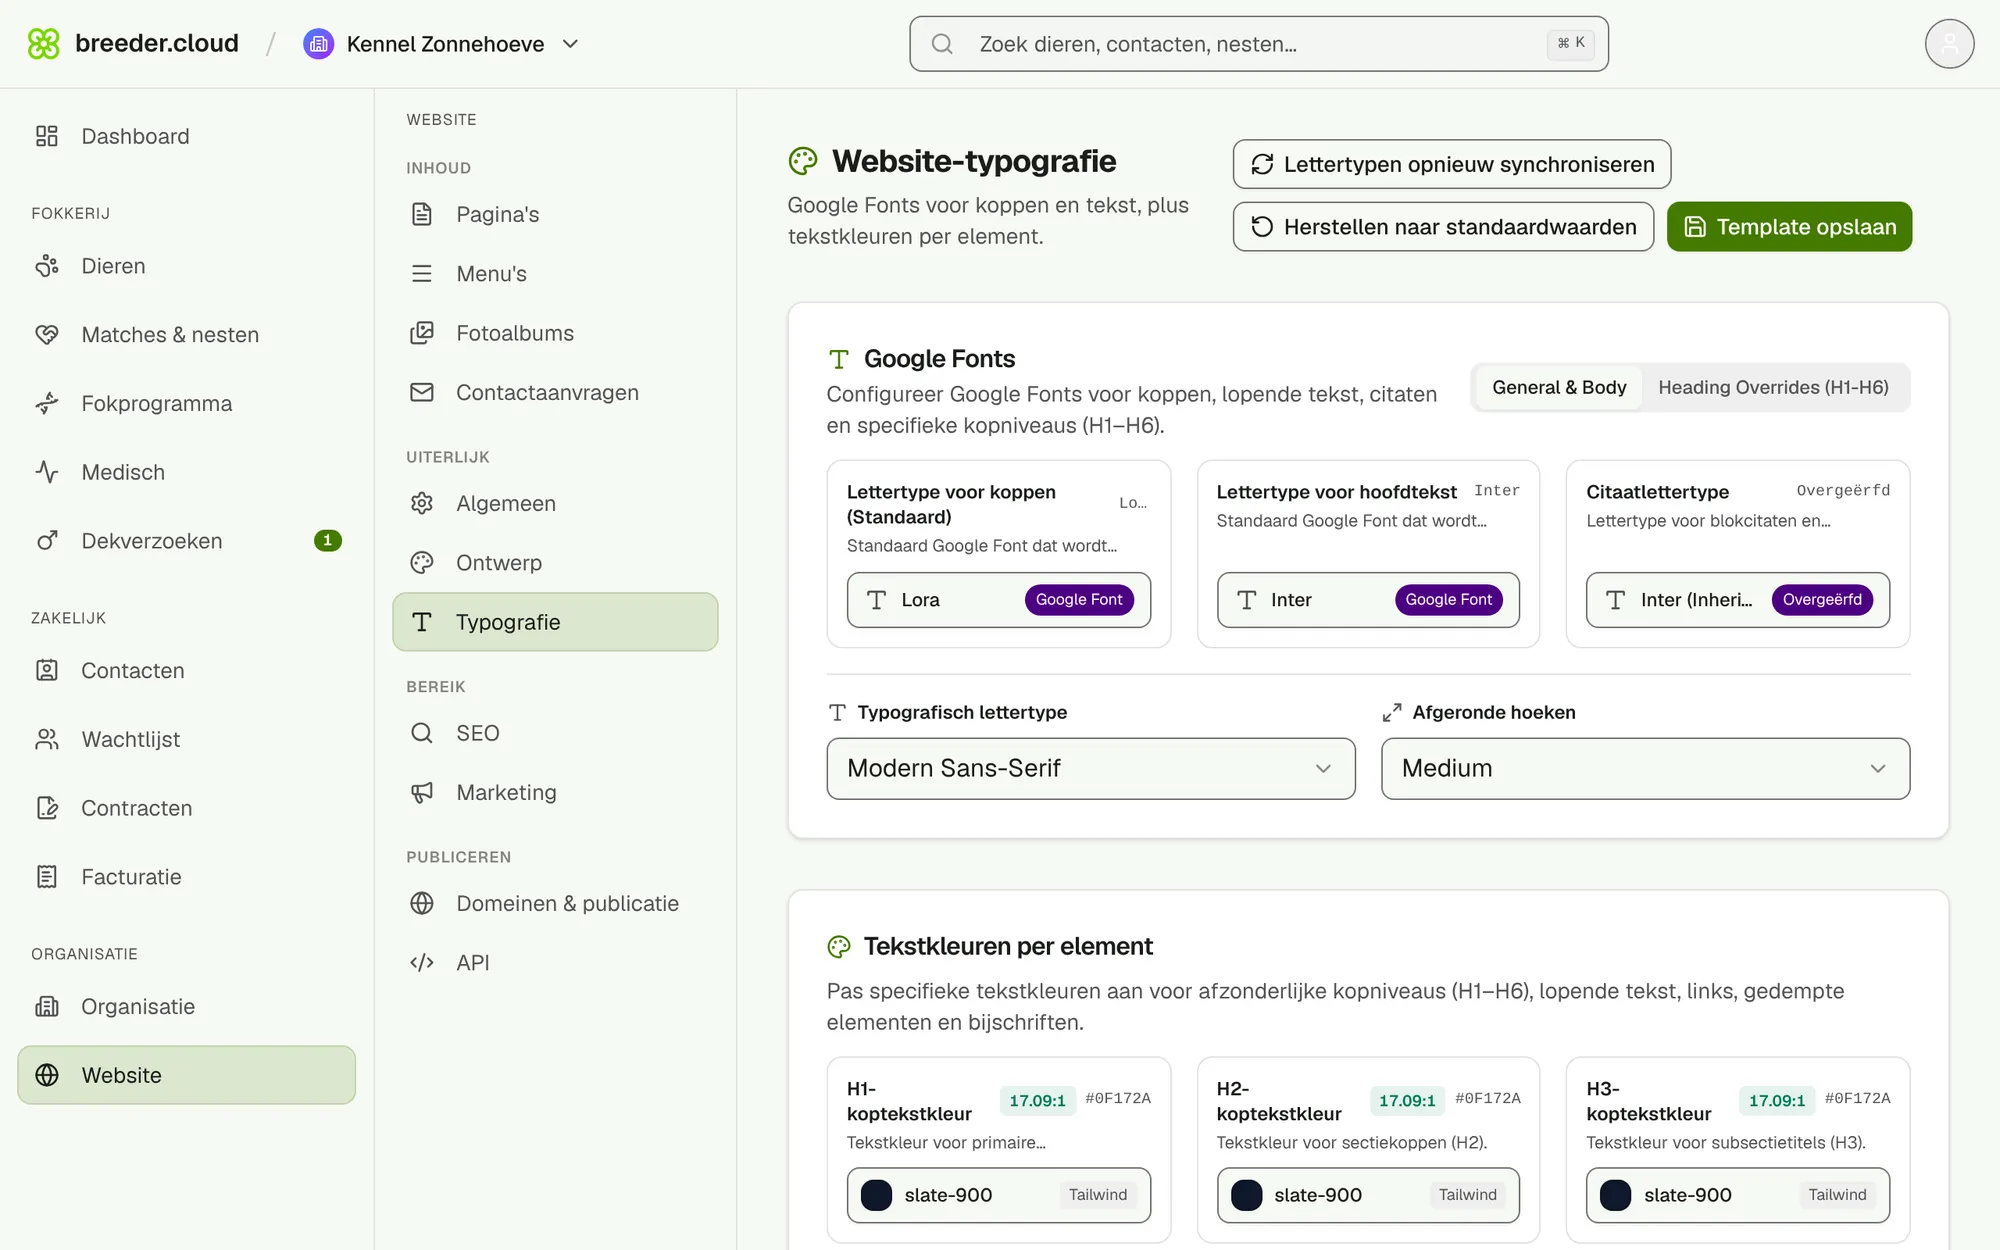Click the Marketing megaphone icon
The height and width of the screenshot is (1250, 2000).
pos(422,792)
